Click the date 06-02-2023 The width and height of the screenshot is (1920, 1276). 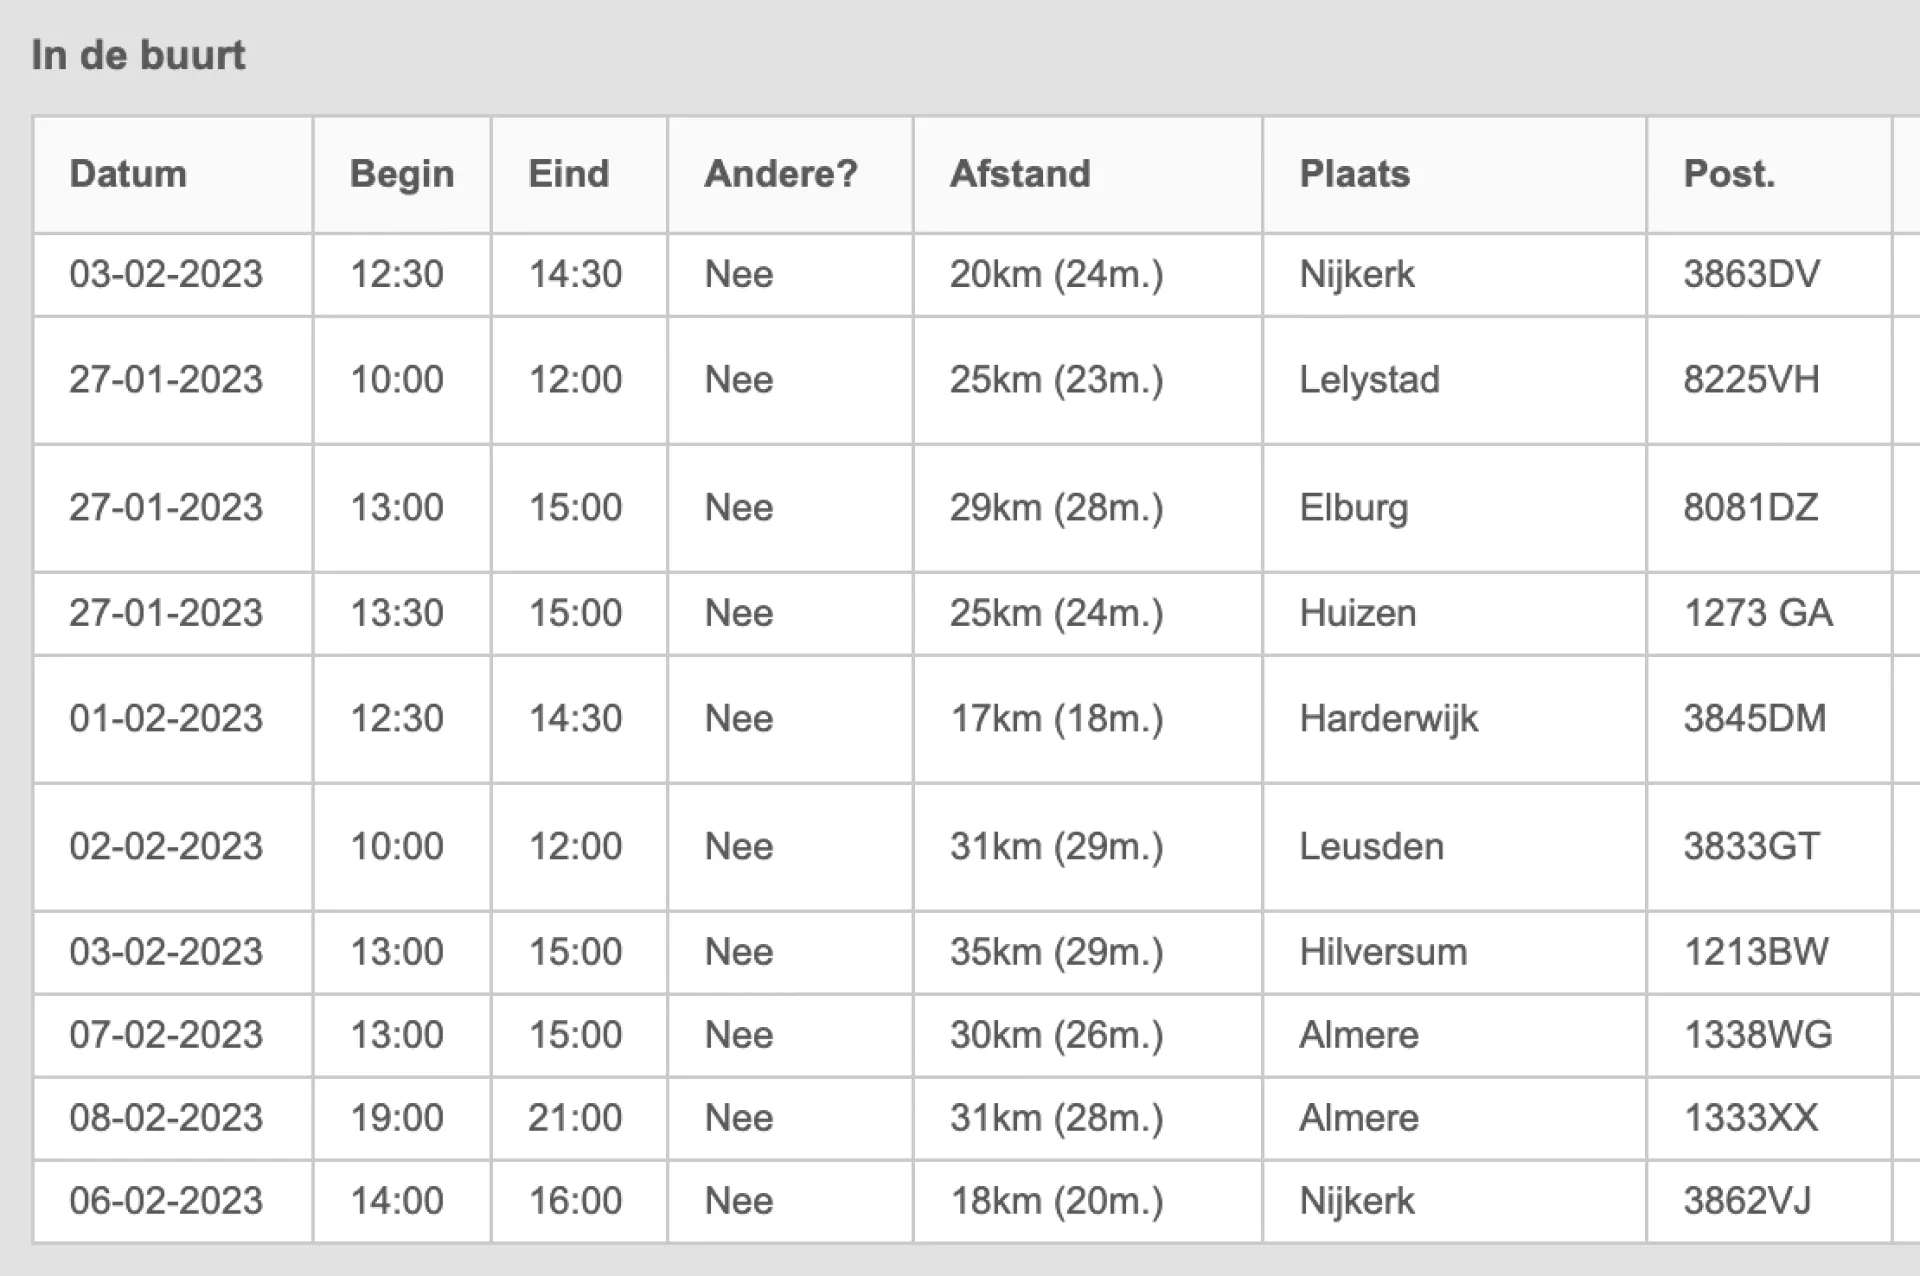[x=166, y=1201]
